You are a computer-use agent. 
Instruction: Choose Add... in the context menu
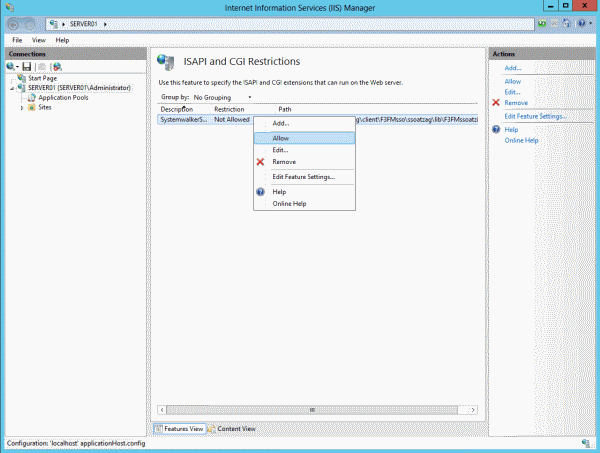pyautogui.click(x=305, y=123)
